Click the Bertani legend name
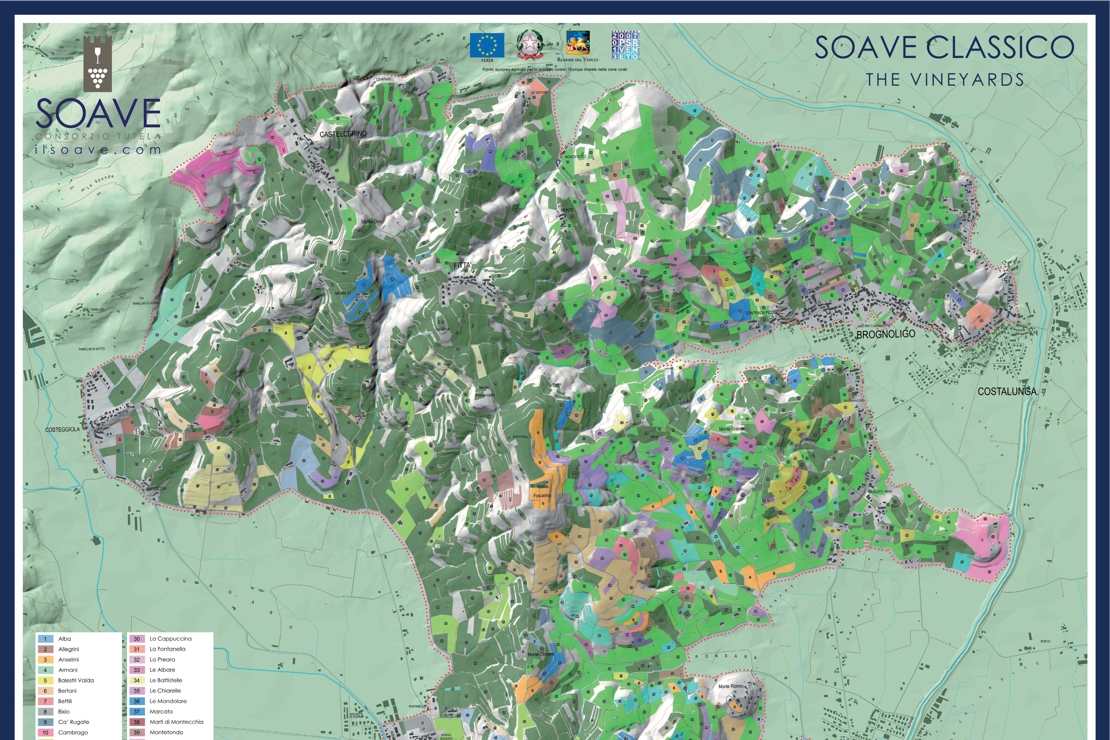1110x740 pixels. 67,691
